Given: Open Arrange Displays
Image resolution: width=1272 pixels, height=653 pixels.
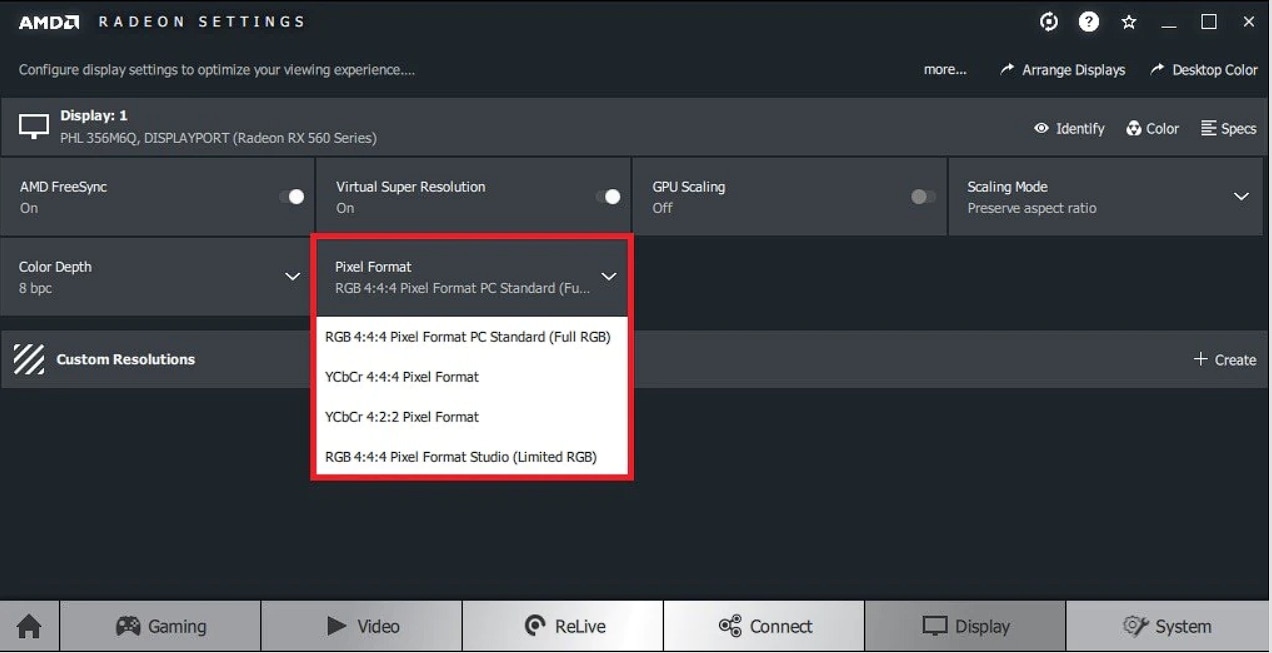Looking at the screenshot, I should (1062, 70).
